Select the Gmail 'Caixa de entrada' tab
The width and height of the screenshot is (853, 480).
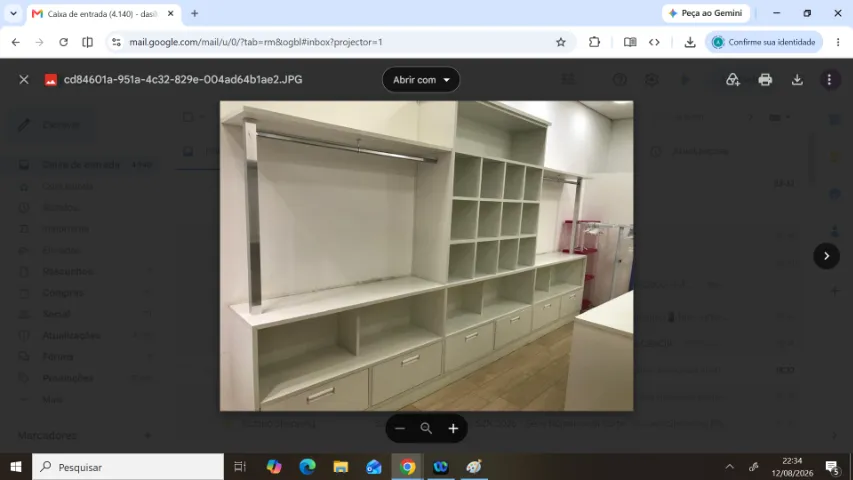pyautogui.click(x=102, y=14)
